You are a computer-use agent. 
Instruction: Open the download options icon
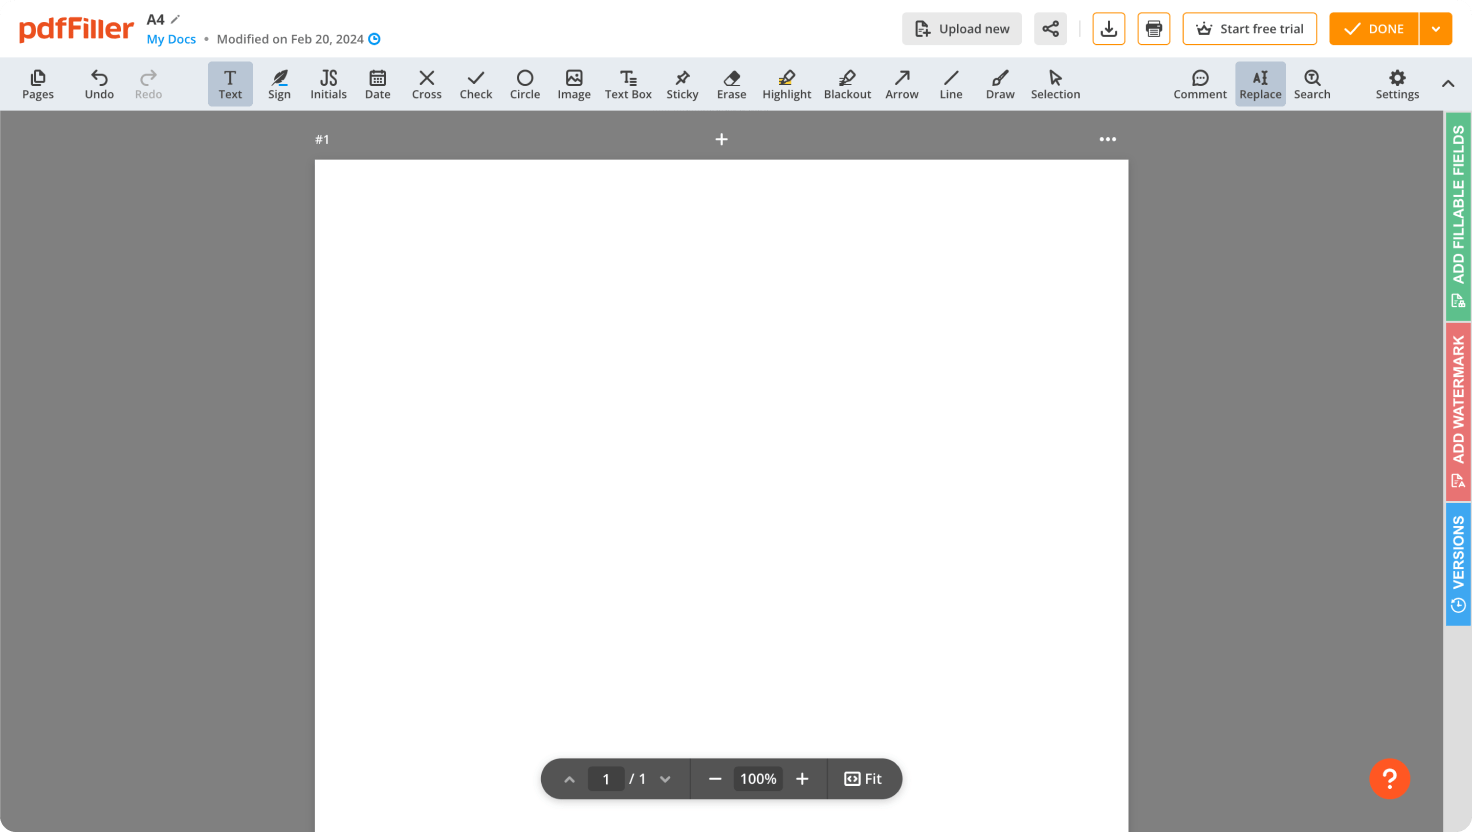(1108, 28)
